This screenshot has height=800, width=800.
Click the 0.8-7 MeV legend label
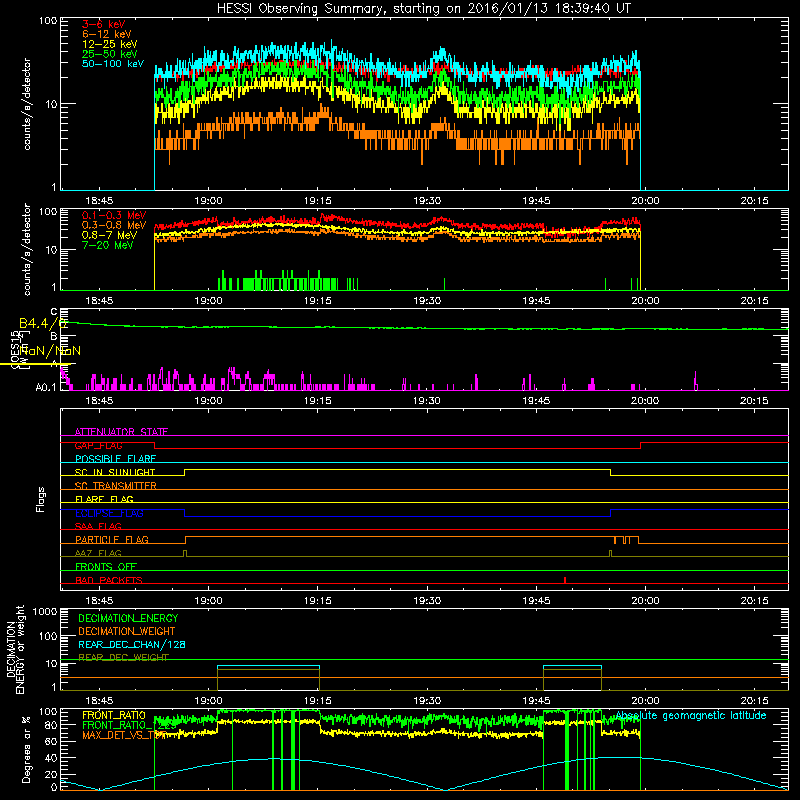pyautogui.click(x=110, y=235)
